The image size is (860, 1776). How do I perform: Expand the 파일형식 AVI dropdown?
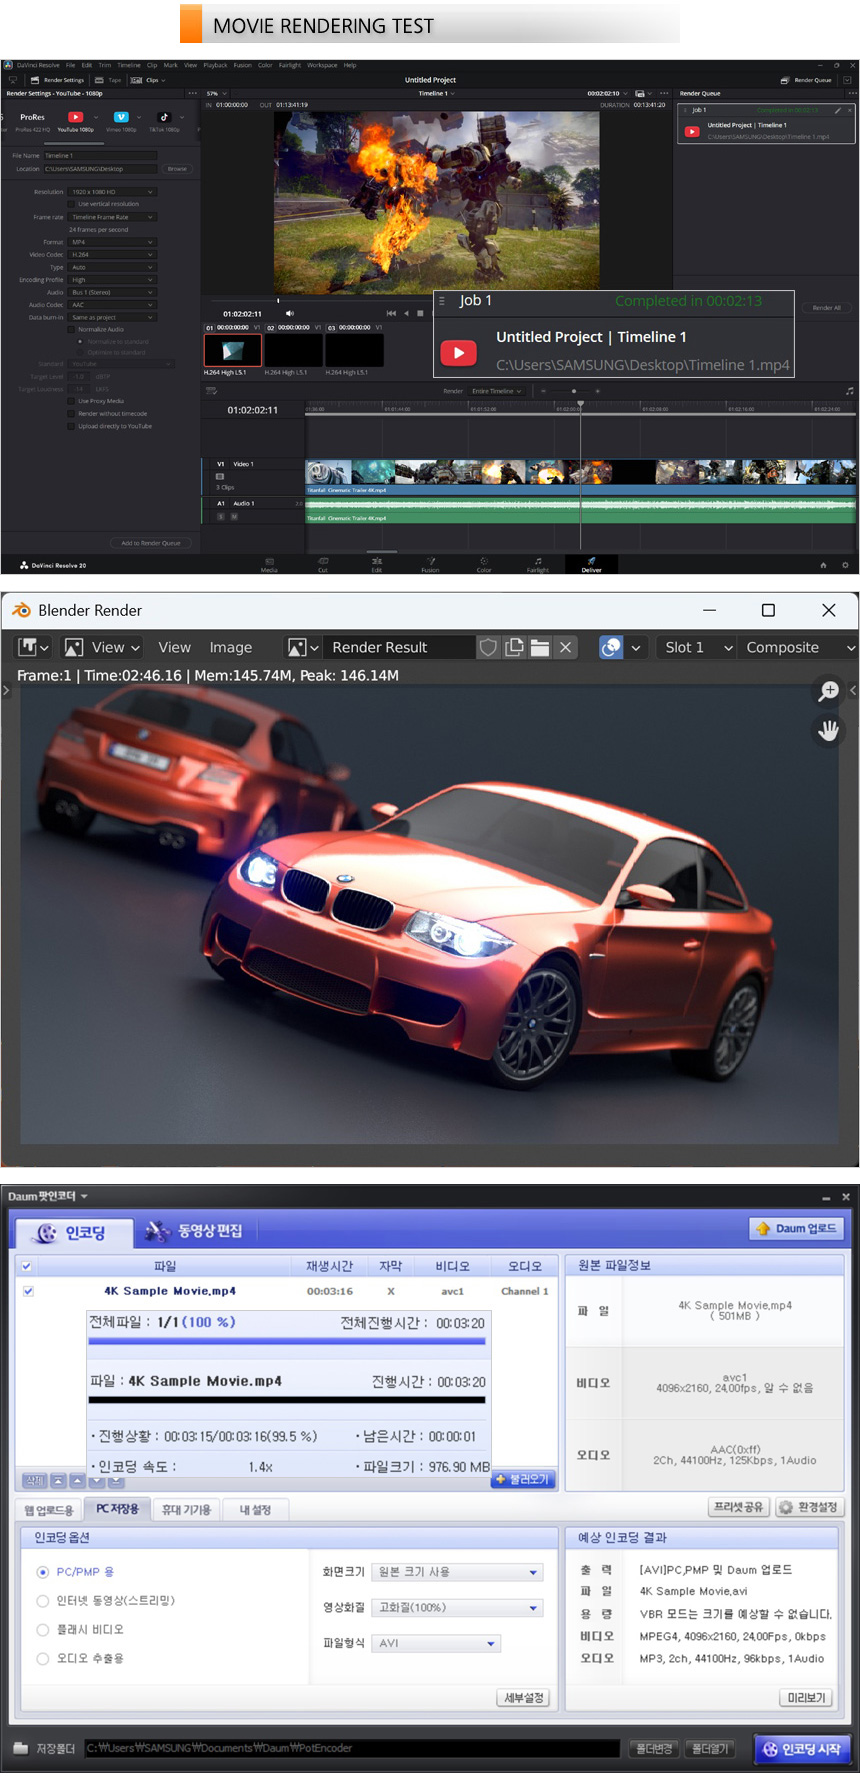tap(437, 1643)
